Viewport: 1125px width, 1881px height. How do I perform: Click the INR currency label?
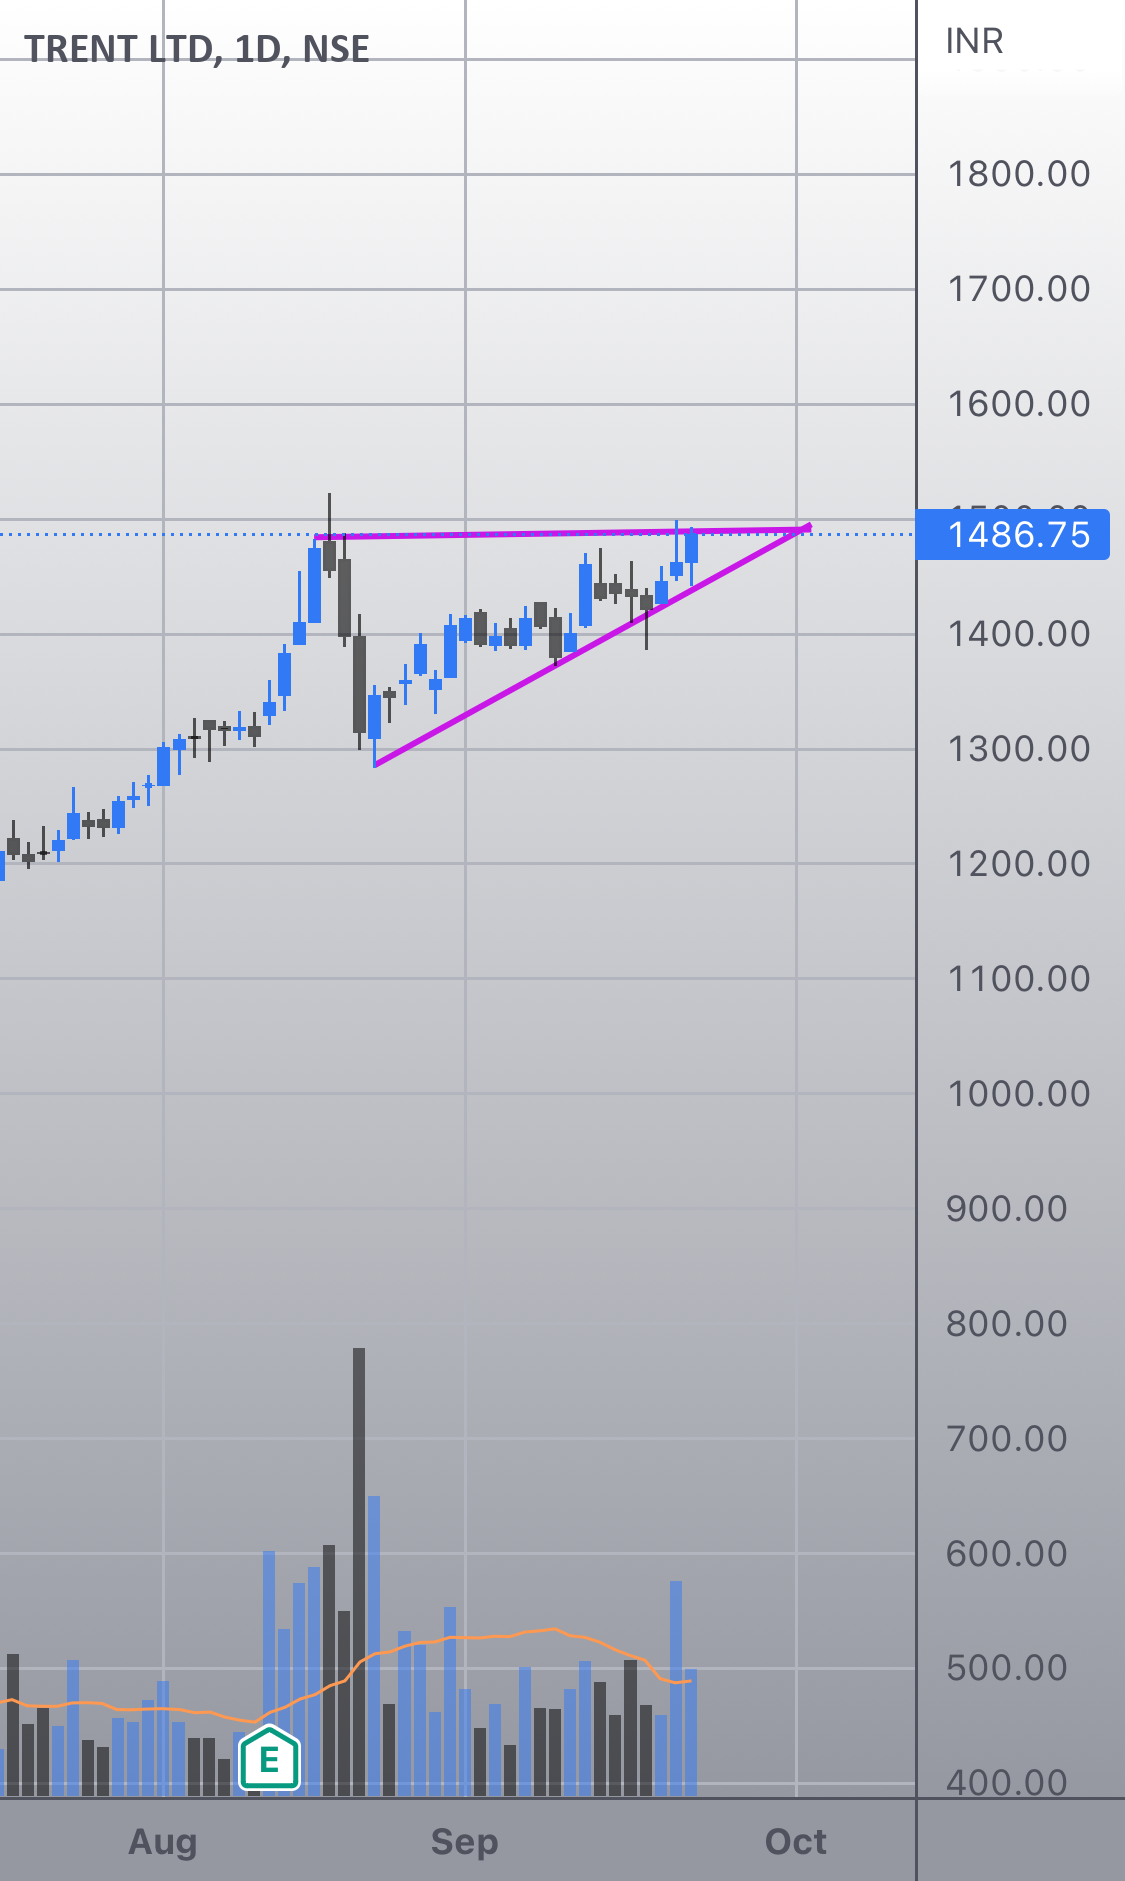[974, 41]
